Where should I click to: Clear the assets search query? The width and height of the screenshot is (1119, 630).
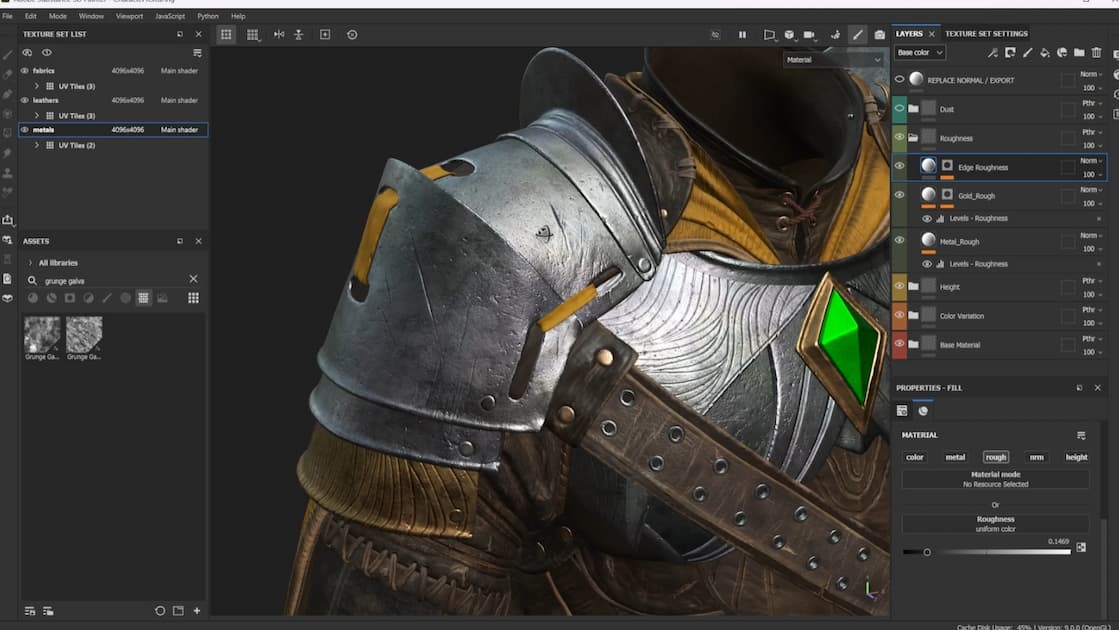(193, 279)
